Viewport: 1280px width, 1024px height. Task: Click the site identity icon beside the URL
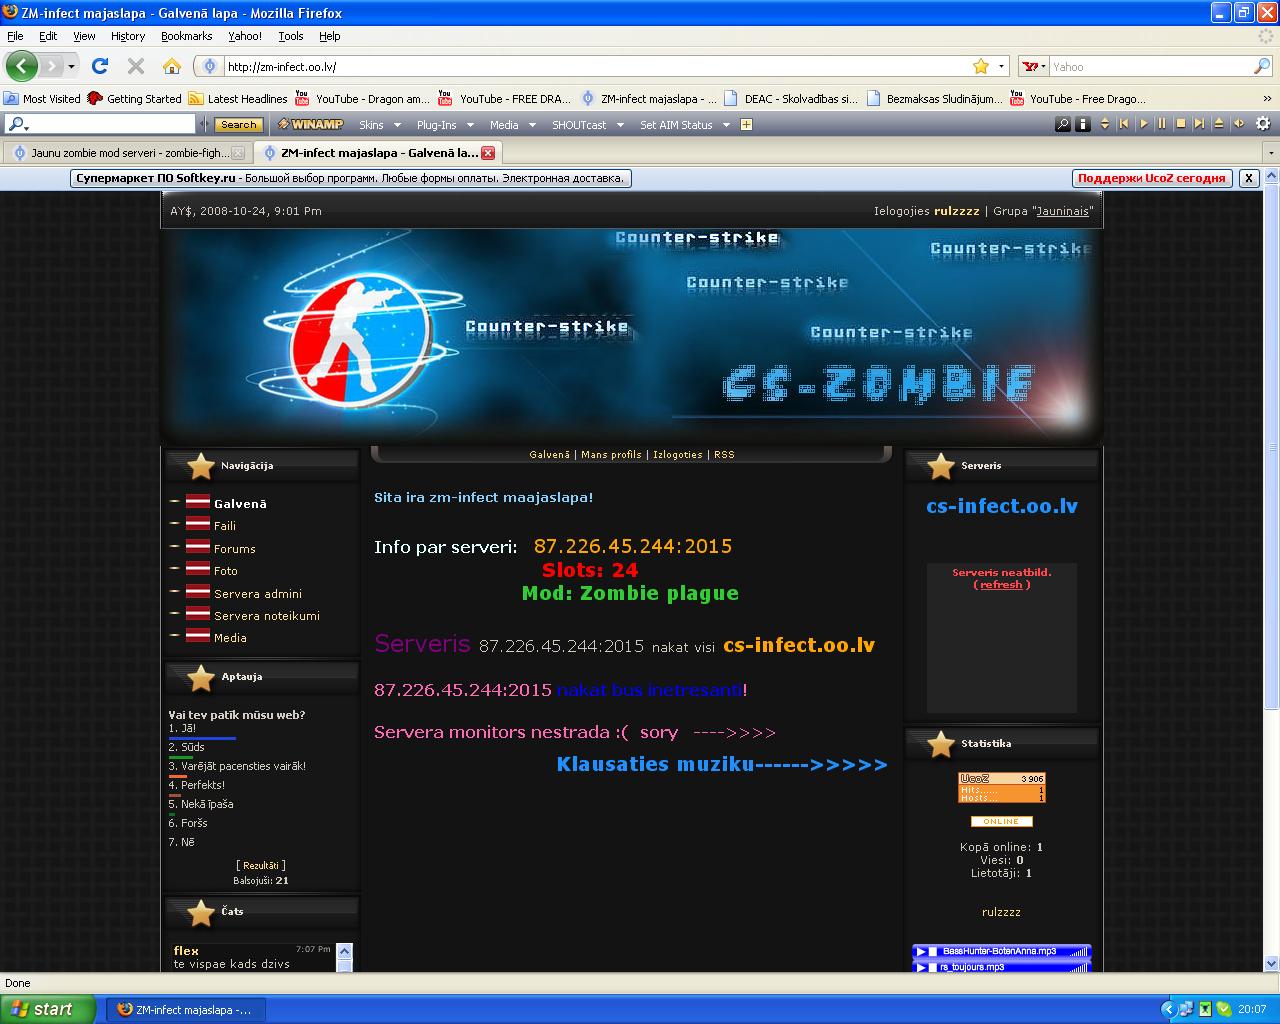[x=209, y=66]
